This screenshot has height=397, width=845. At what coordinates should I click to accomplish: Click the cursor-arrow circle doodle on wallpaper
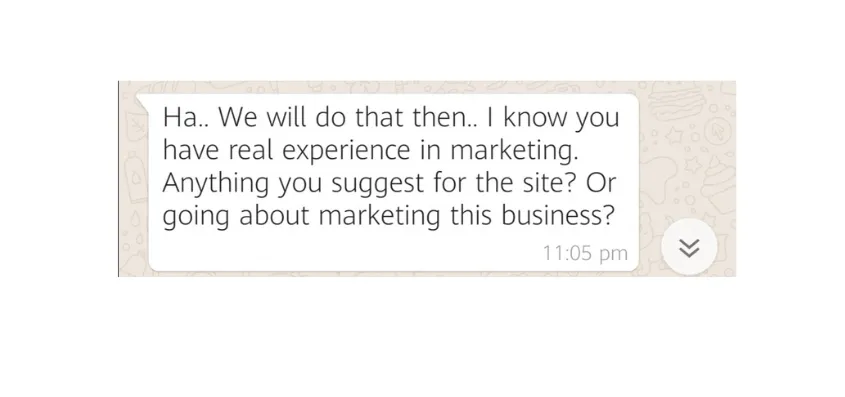(x=717, y=132)
